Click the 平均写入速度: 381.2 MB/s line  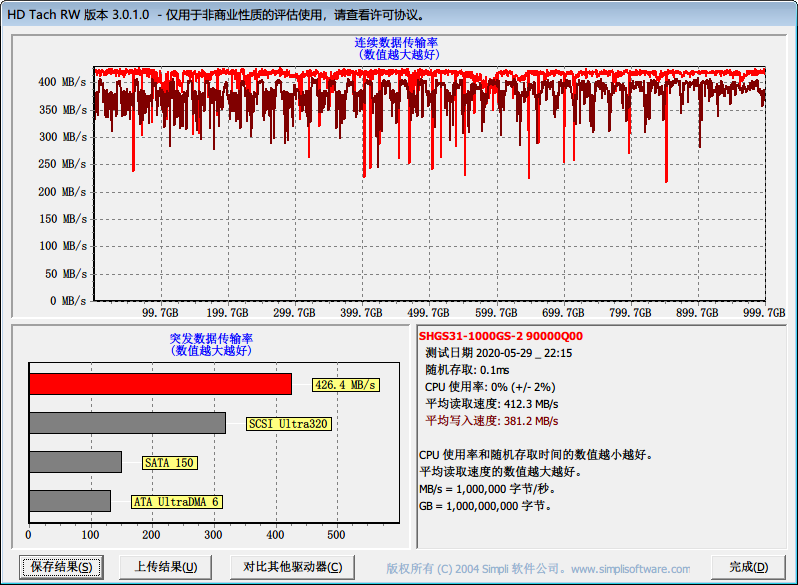coord(492,421)
